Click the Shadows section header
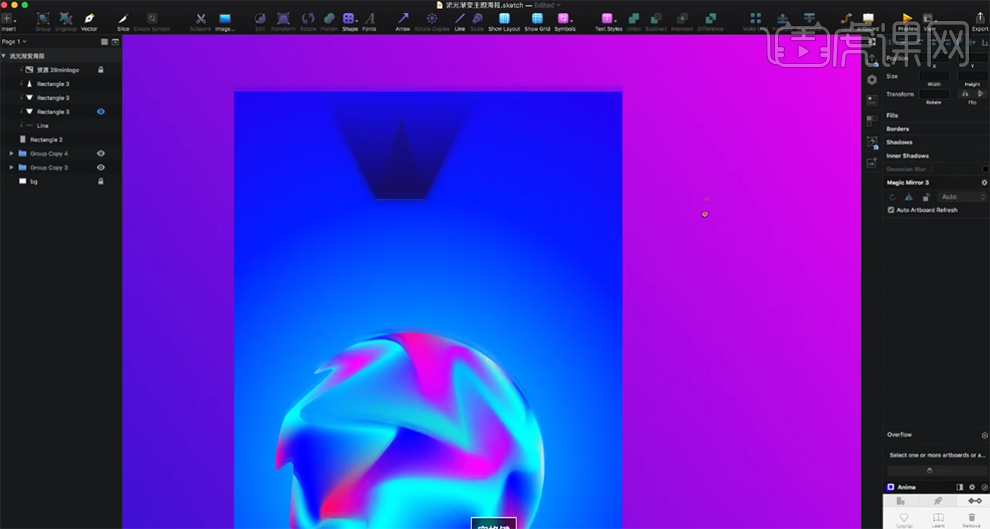Viewport: 990px width, 529px height. click(x=899, y=142)
